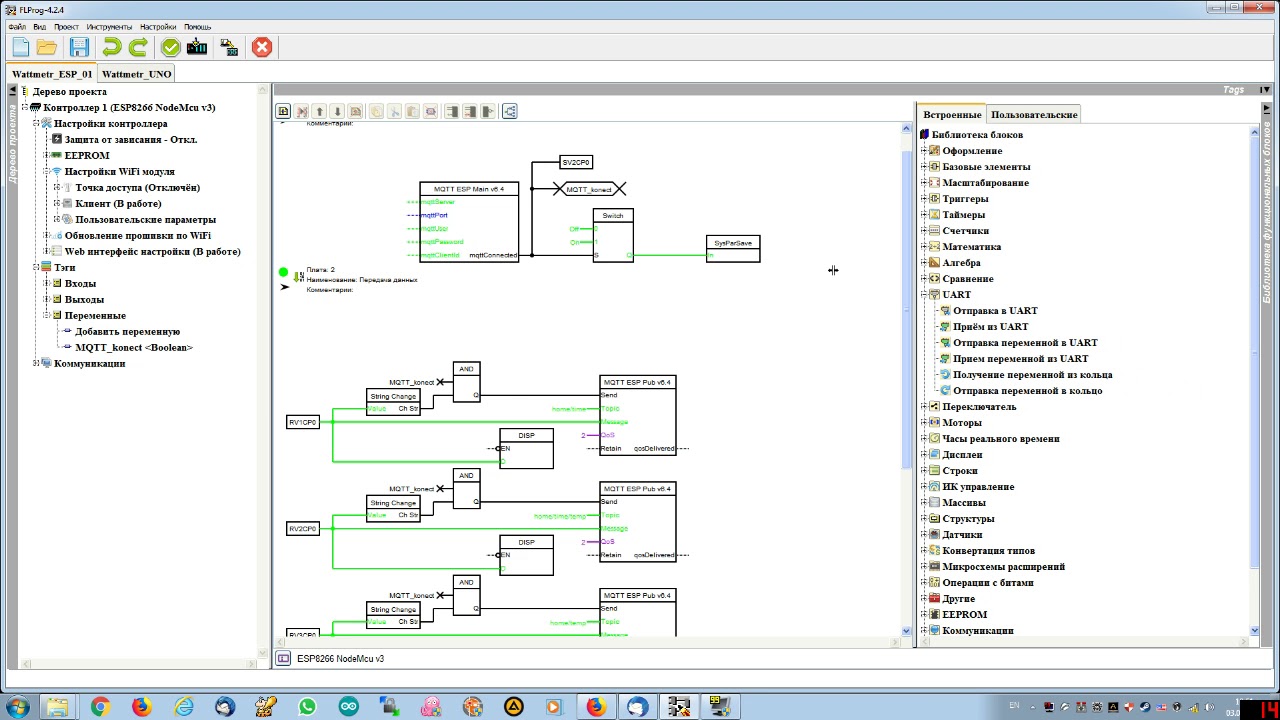The image size is (1280, 720).
Task: Click the Получение переменной из кольца block icon
Action: pyautogui.click(x=945, y=375)
